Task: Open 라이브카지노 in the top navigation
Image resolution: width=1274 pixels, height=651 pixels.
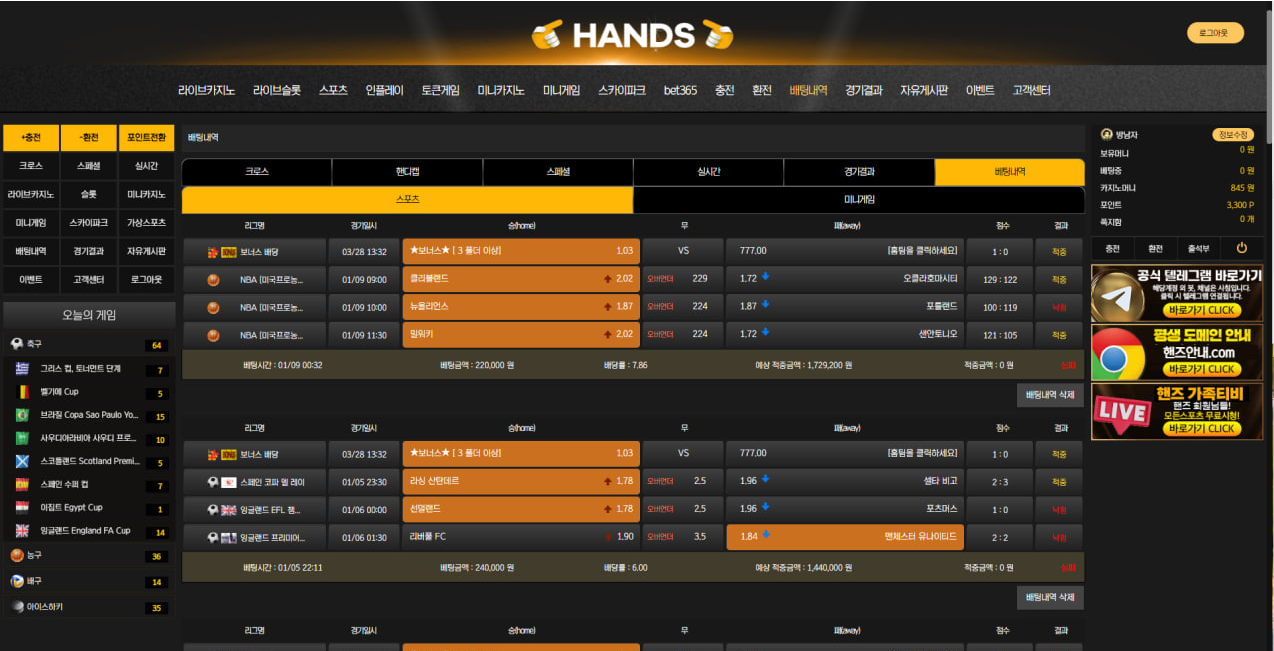Action: [207, 90]
